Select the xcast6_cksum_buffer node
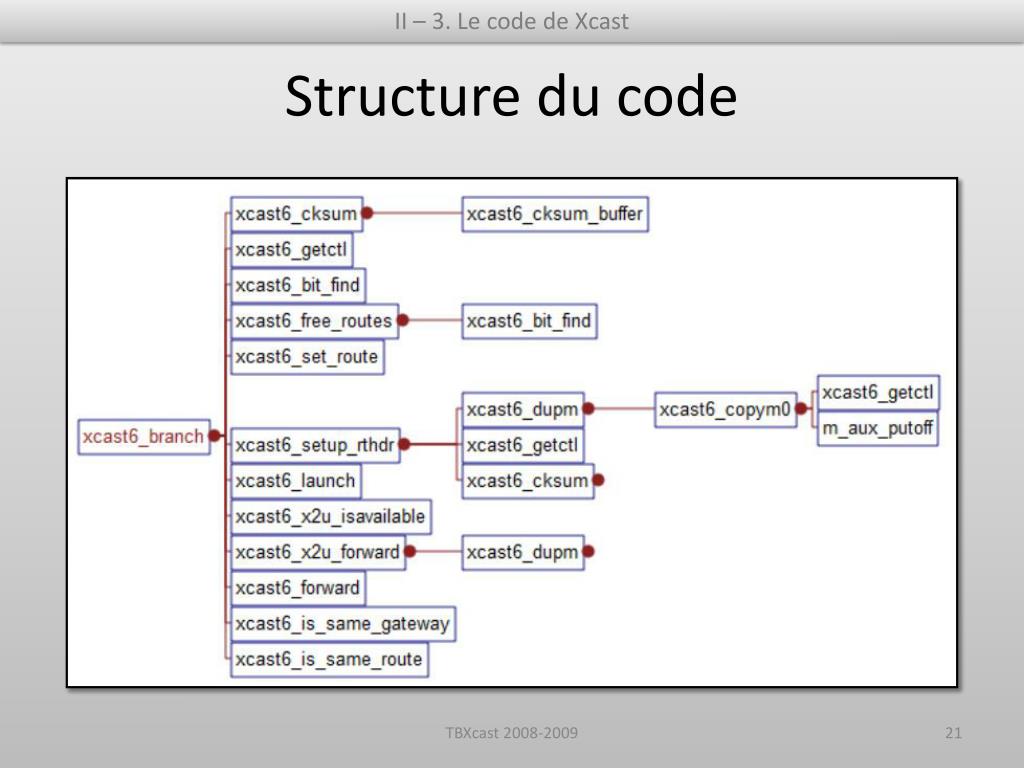This screenshot has height=768, width=1024. point(554,214)
